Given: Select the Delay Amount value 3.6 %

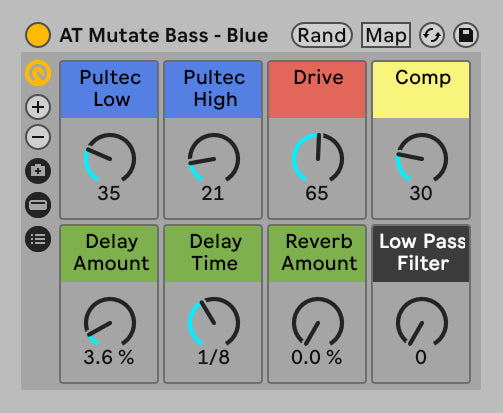Looking at the screenshot, I should (x=109, y=357).
